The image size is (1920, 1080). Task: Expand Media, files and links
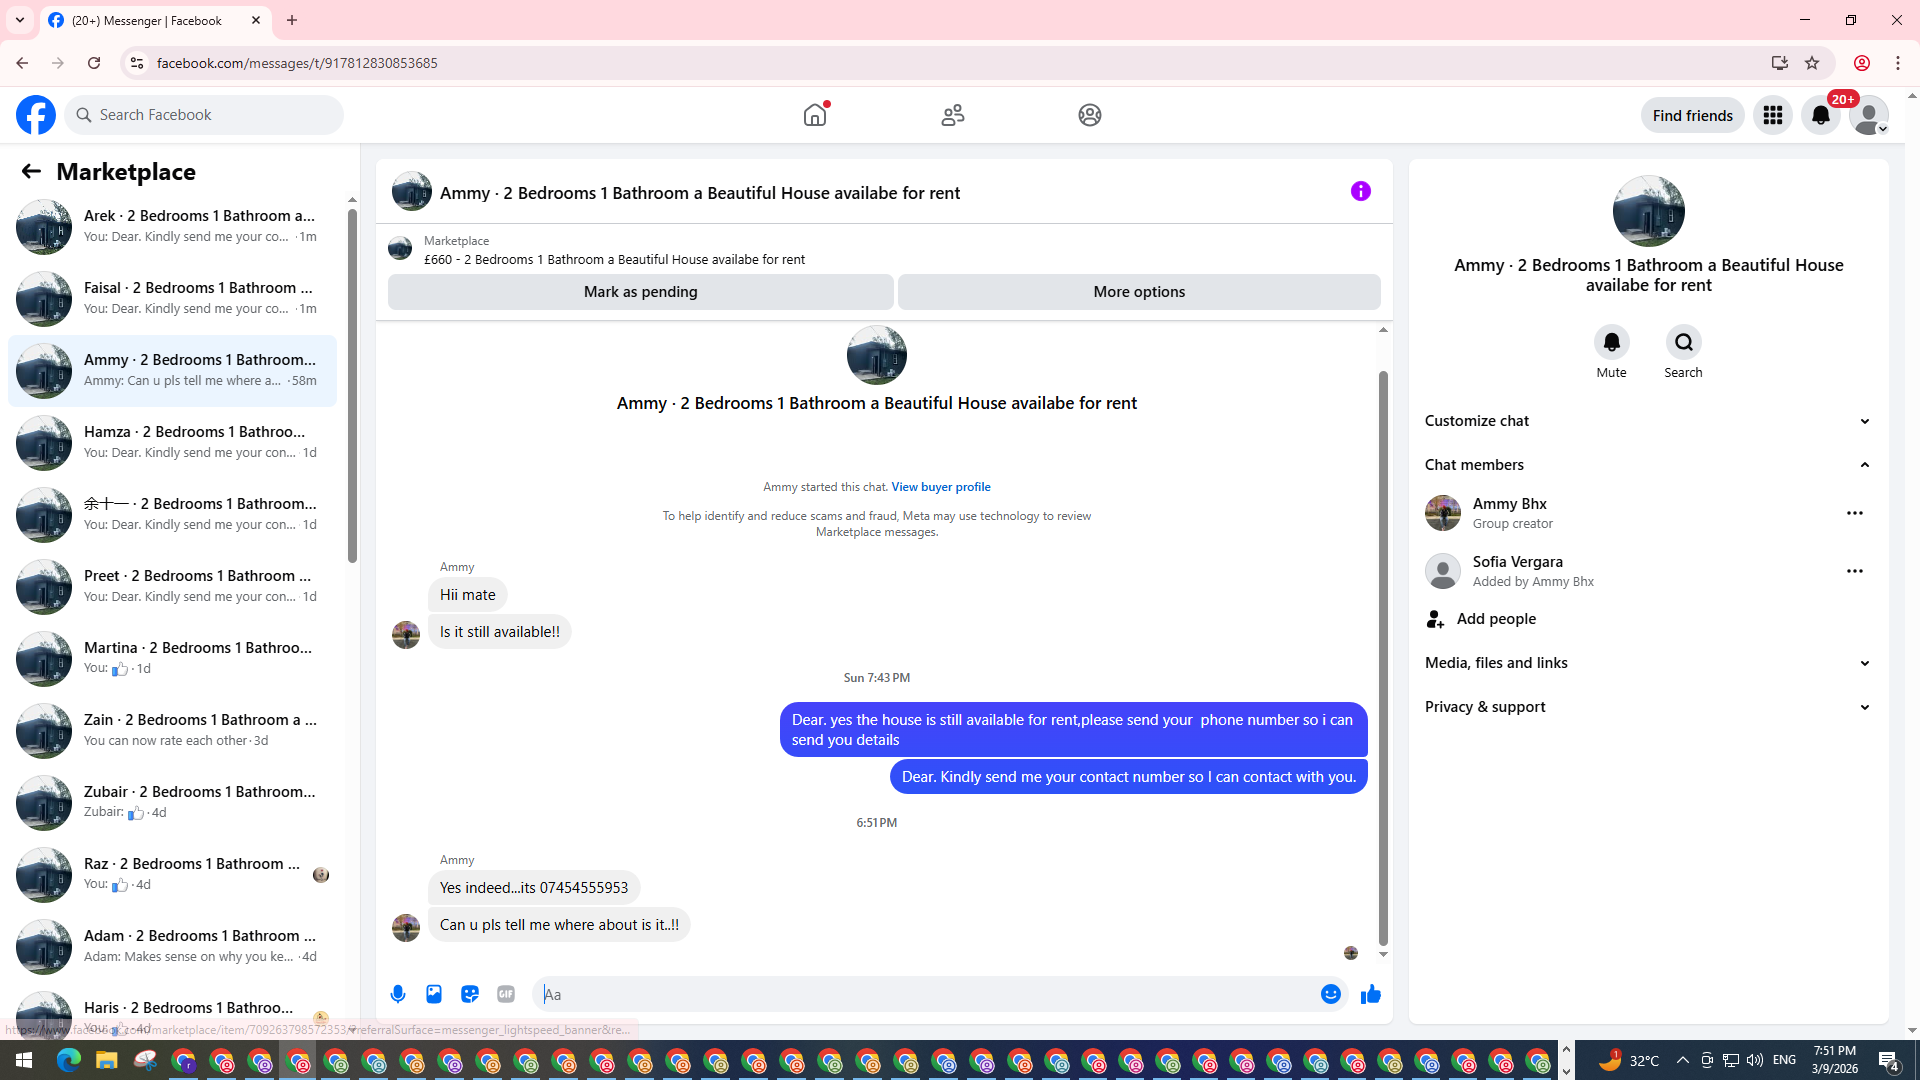pos(1648,663)
